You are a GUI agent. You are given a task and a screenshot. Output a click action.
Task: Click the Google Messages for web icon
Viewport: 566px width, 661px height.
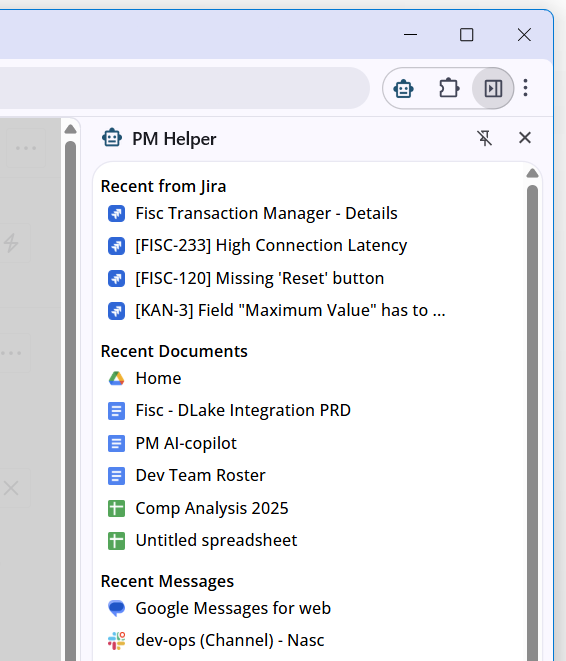116,608
